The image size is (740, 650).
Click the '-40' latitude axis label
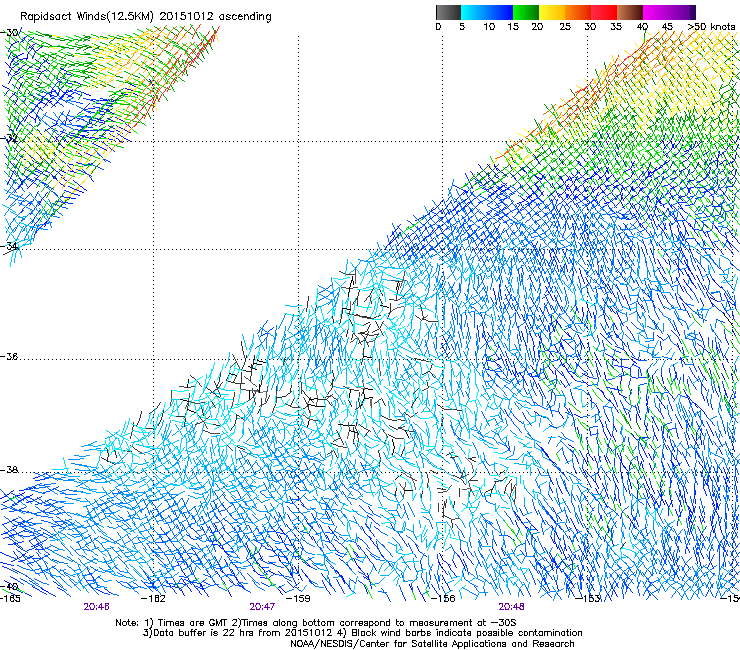tap(9, 586)
